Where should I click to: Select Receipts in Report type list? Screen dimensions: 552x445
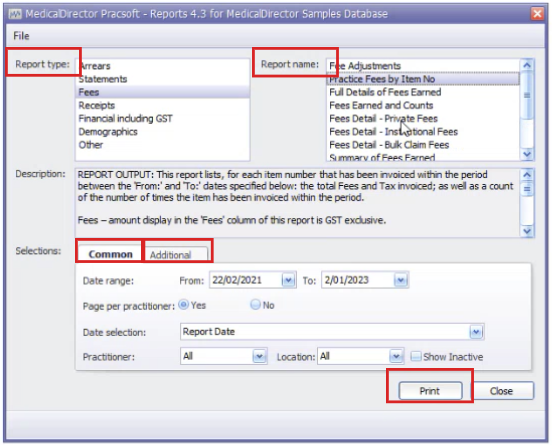coord(97,105)
